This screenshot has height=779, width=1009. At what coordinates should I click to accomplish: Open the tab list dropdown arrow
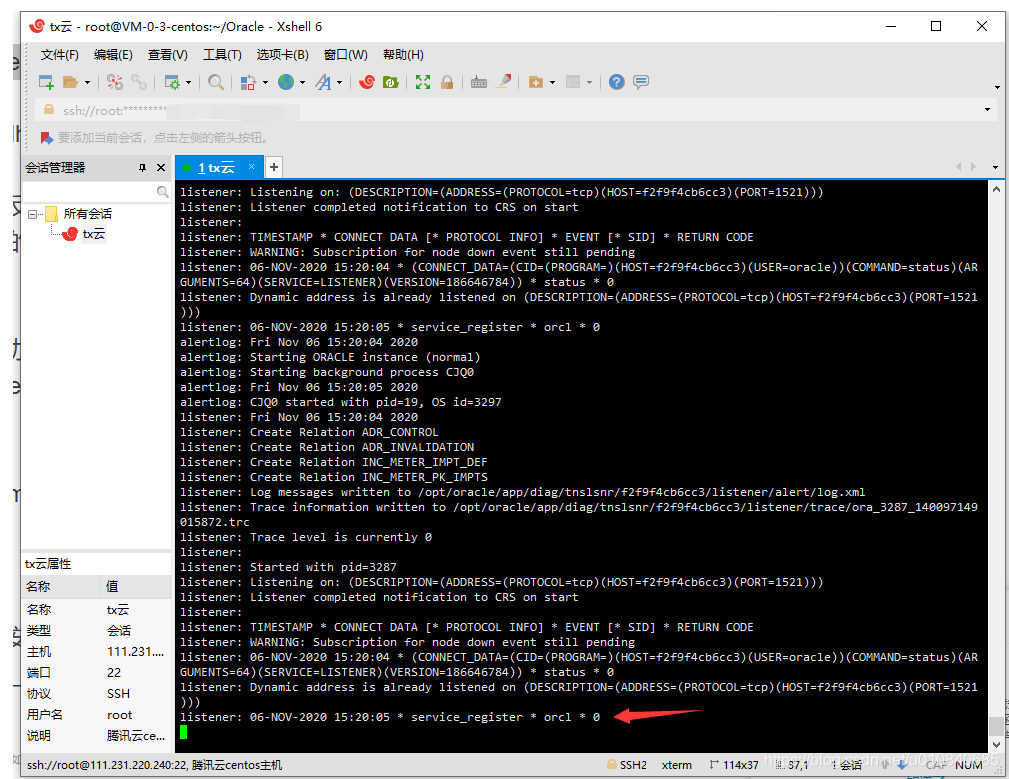tap(995, 167)
